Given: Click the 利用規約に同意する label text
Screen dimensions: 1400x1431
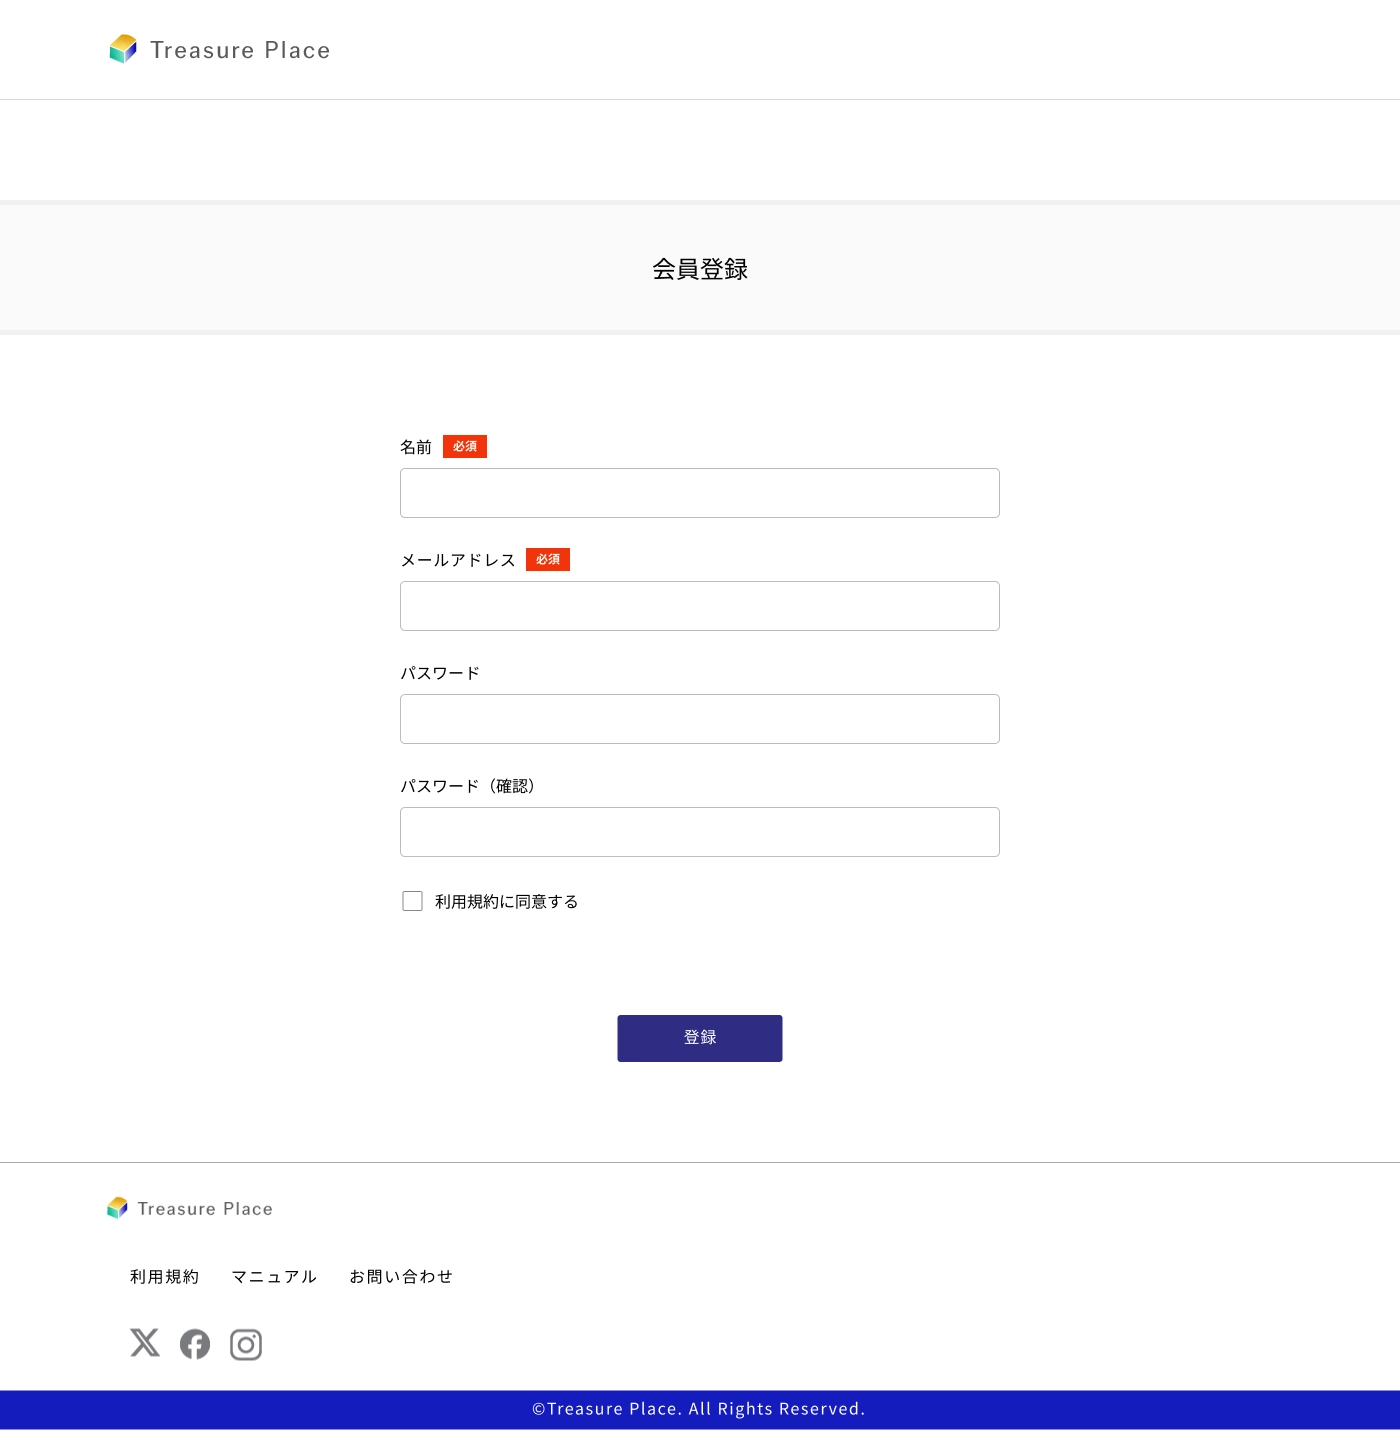Looking at the screenshot, I should [x=507, y=902].
